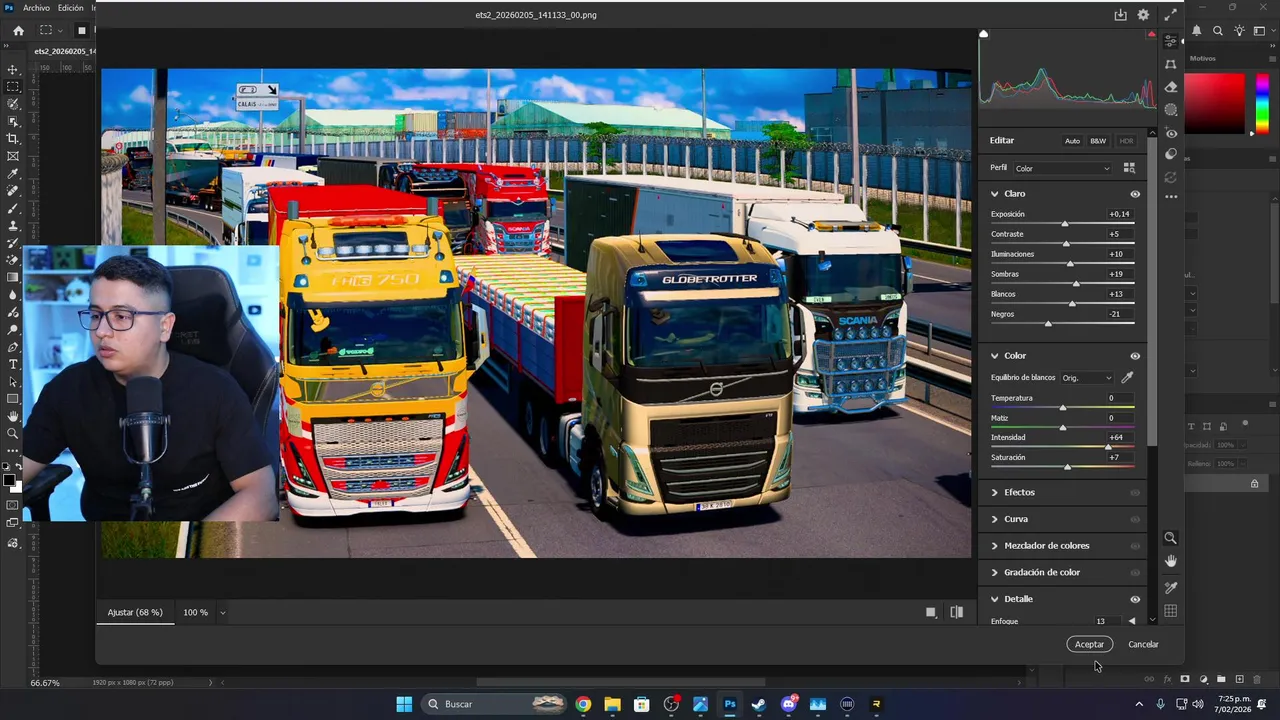1280x720 pixels.
Task: Open Camera Raw preferences gear icon
Action: pos(1143,15)
